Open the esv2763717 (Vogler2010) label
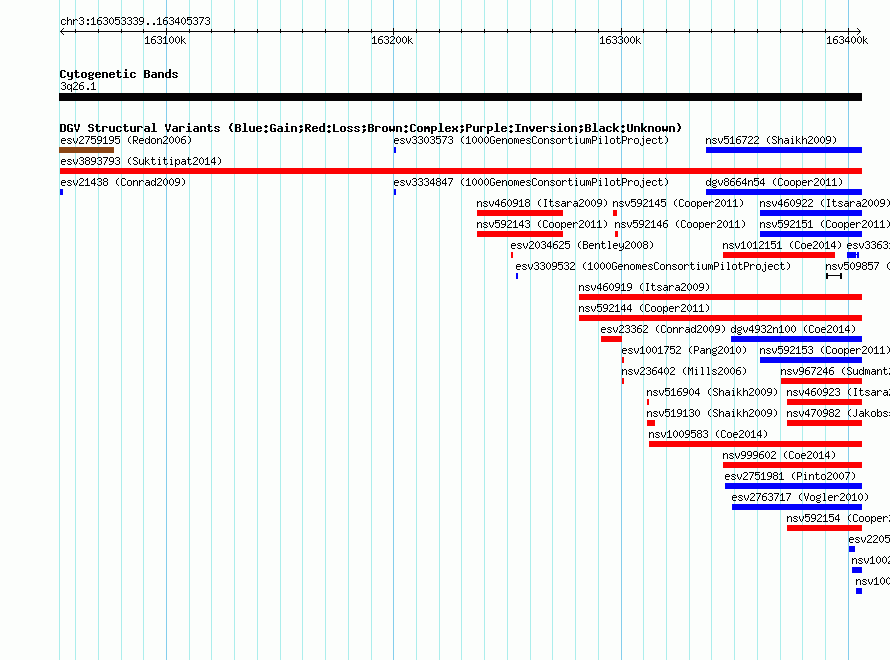The height and width of the screenshot is (660, 890). (x=800, y=497)
